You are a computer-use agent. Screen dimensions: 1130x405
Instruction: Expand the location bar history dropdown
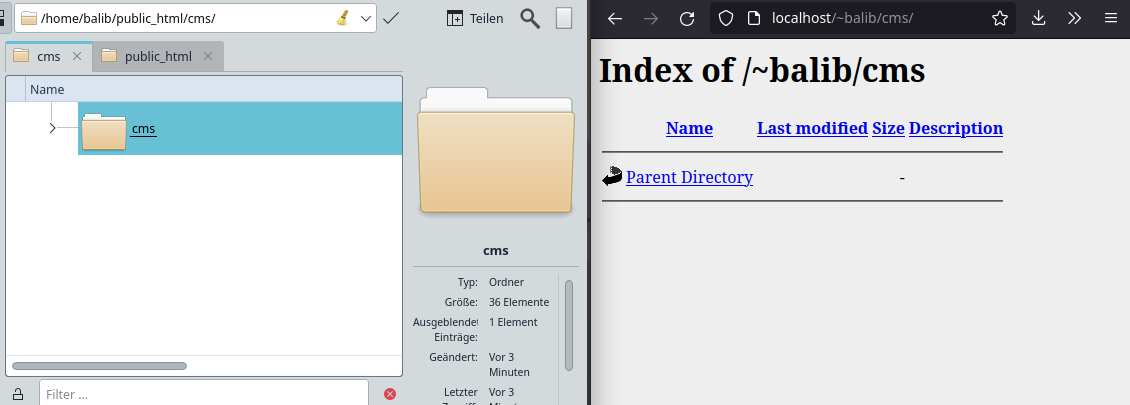(365, 18)
